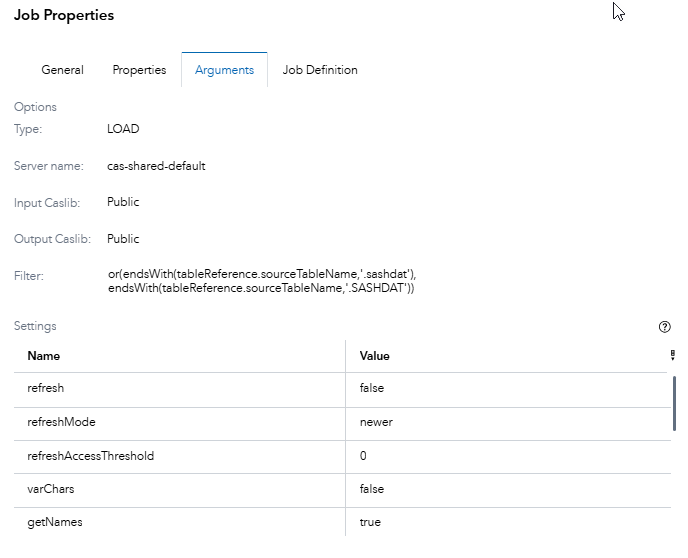The height and width of the screenshot is (558, 688).
Task: Click the Input Caslib Public value
Action: [123, 202]
